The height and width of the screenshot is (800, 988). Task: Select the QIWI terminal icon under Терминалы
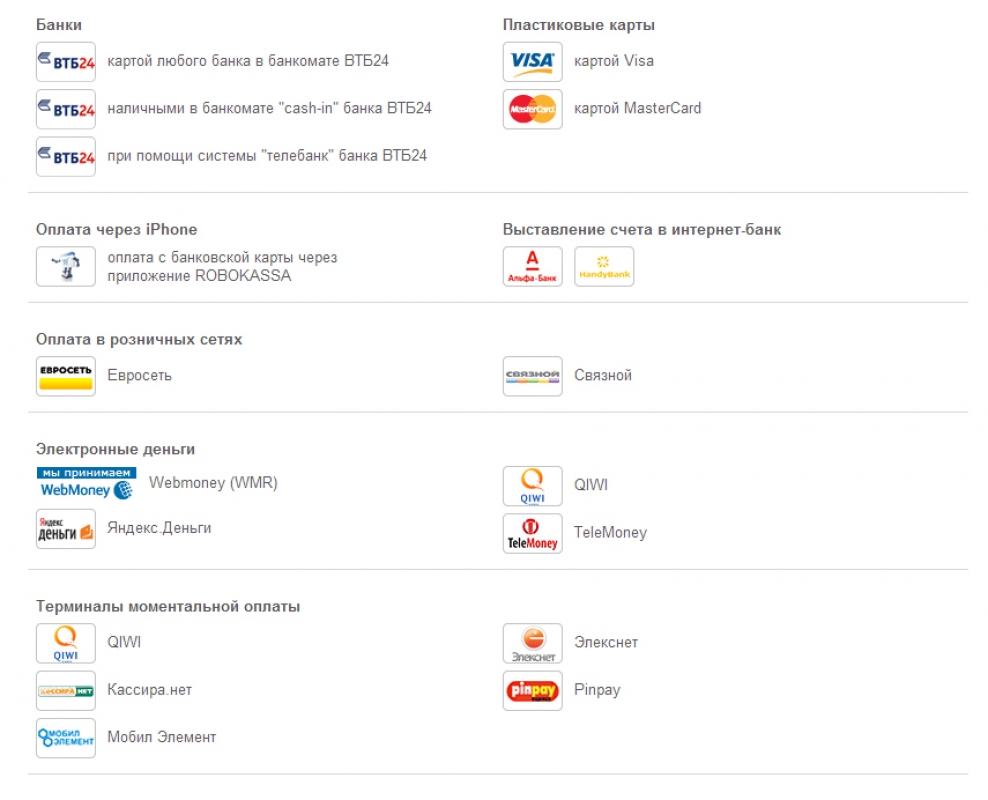click(66, 643)
